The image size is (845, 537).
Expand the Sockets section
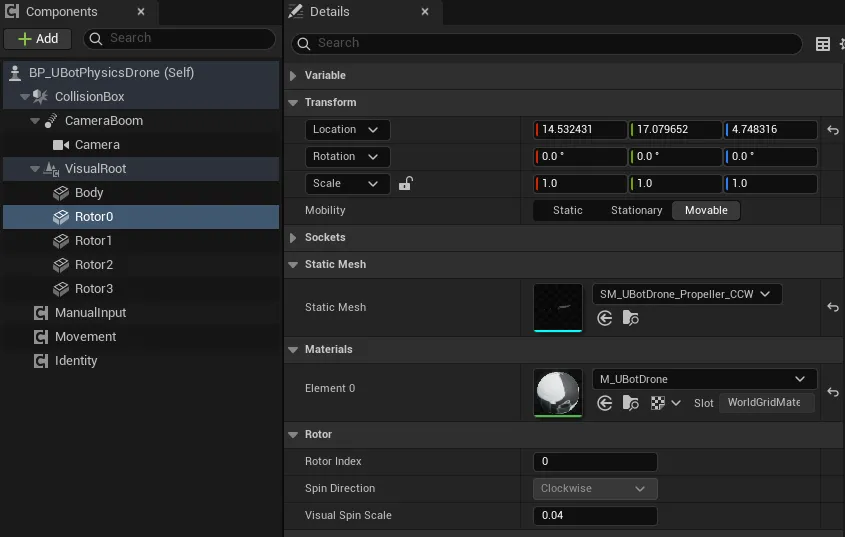point(293,238)
